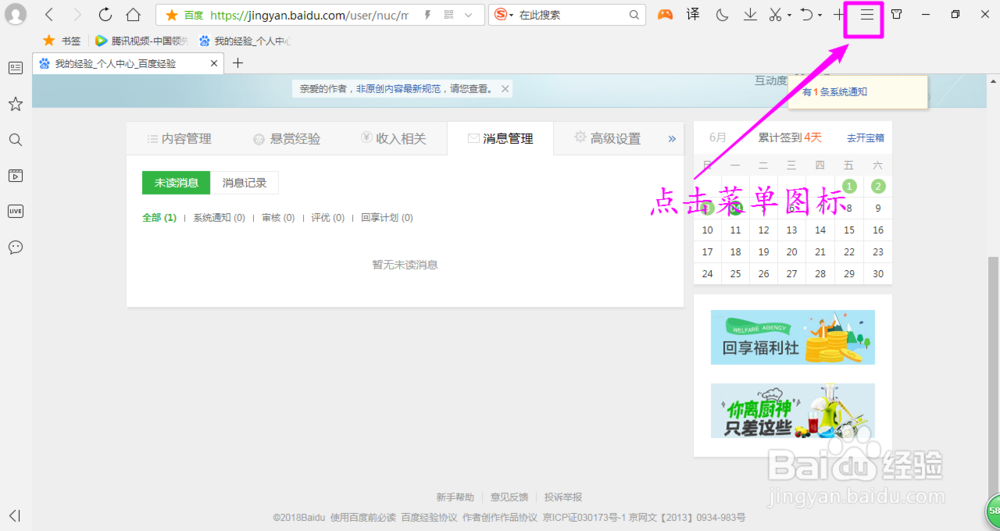
Task: Expand the address bar dropdown arrow
Action: click(469, 15)
